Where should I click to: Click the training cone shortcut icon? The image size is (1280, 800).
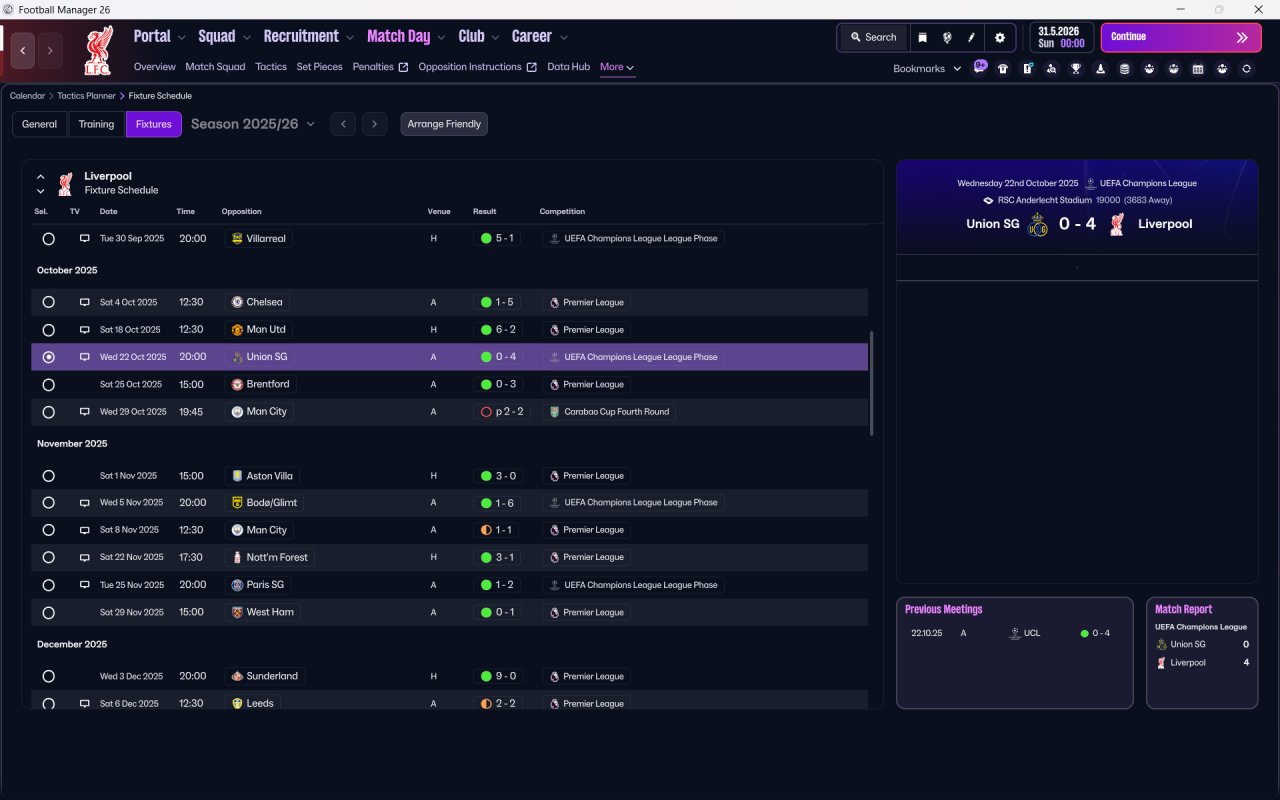[x=1100, y=69]
